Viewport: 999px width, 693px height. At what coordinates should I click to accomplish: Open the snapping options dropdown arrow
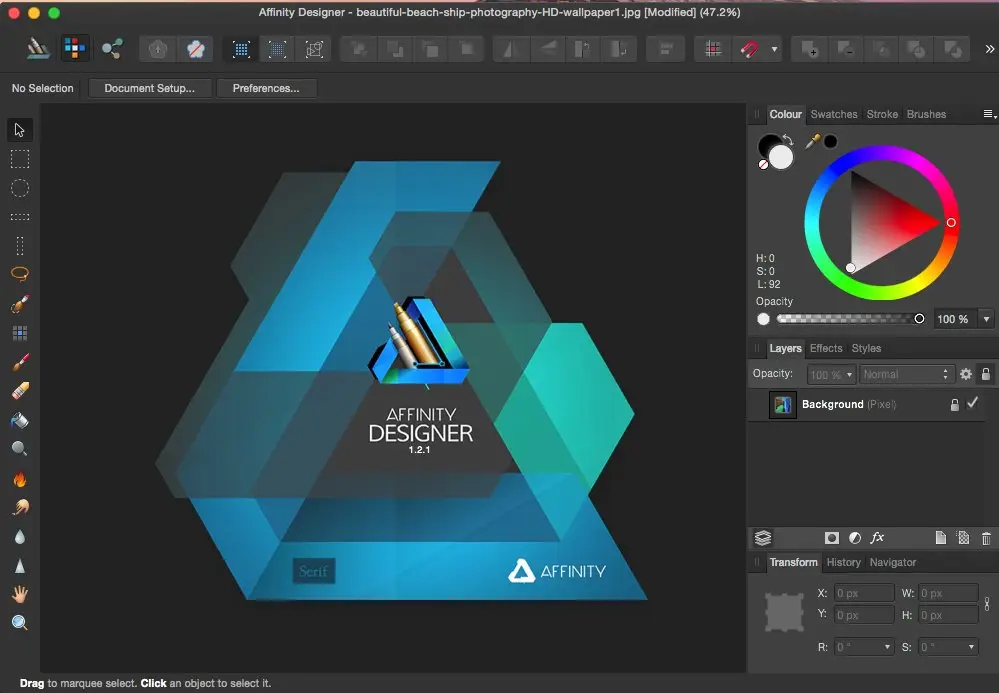coord(774,49)
